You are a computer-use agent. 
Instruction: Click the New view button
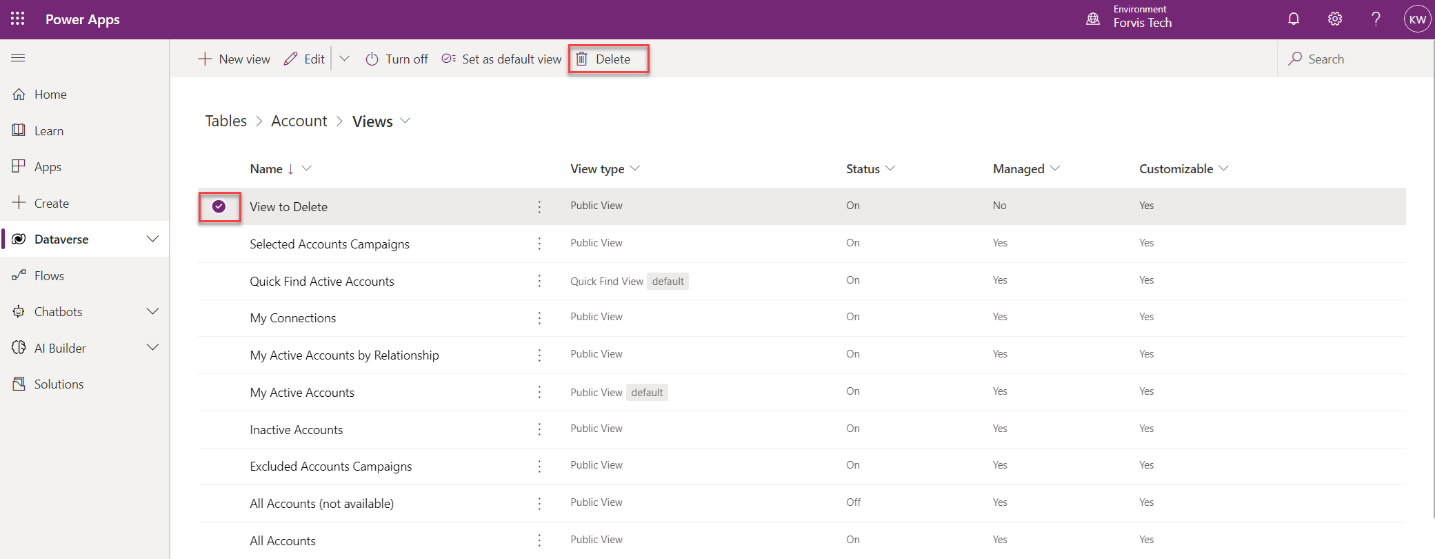coord(234,59)
